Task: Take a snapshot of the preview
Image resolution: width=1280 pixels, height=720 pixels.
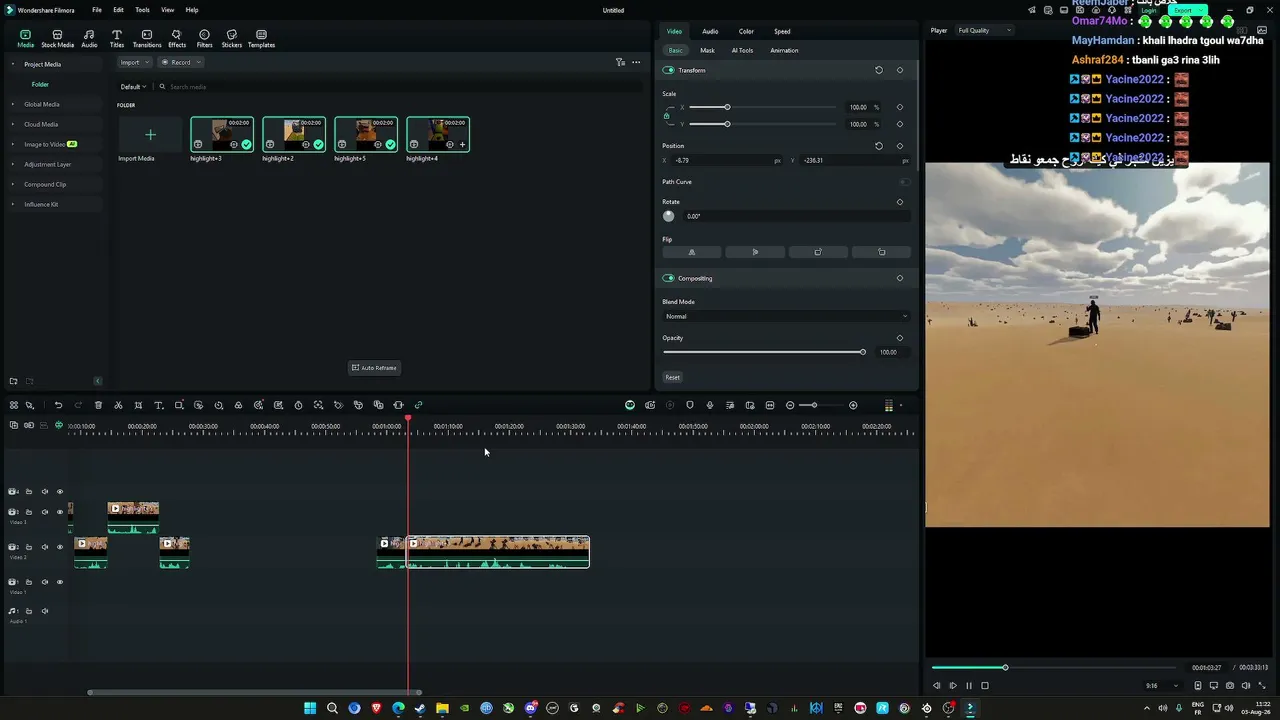Action: [x=1230, y=686]
